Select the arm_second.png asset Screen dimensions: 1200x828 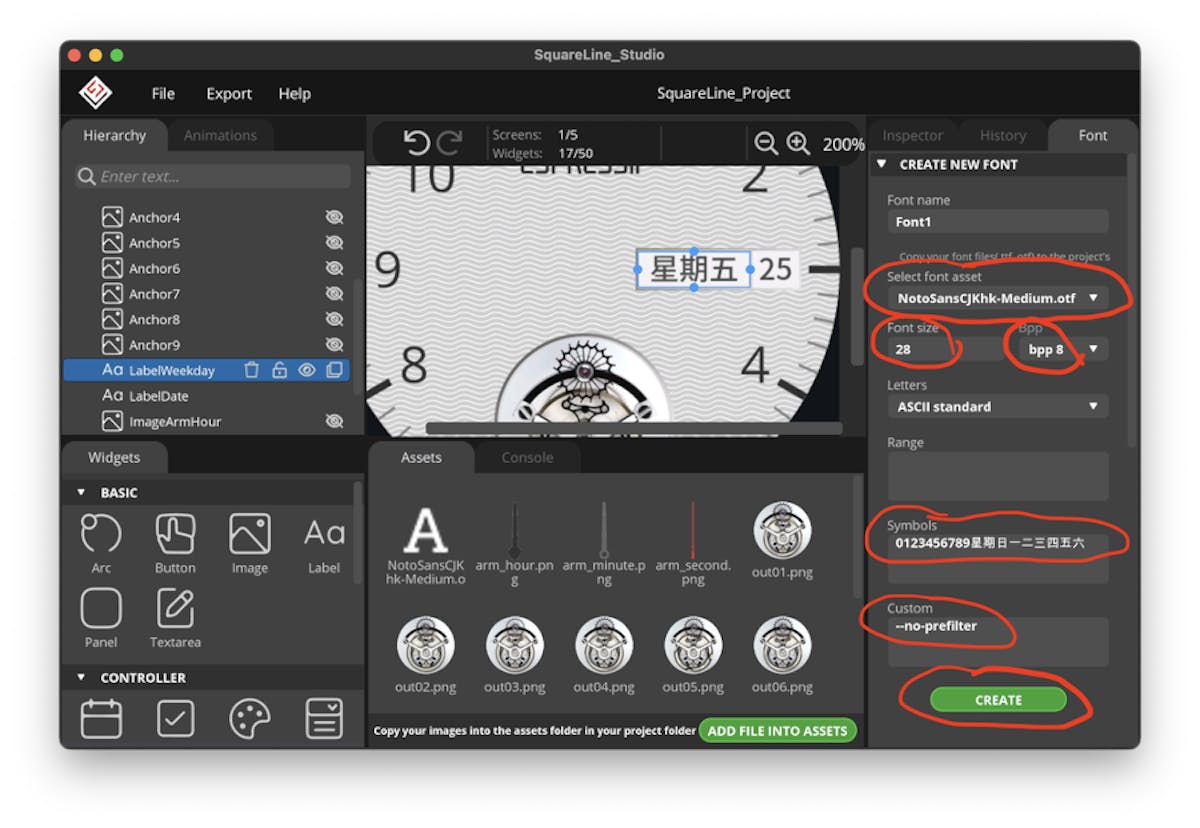[693, 530]
